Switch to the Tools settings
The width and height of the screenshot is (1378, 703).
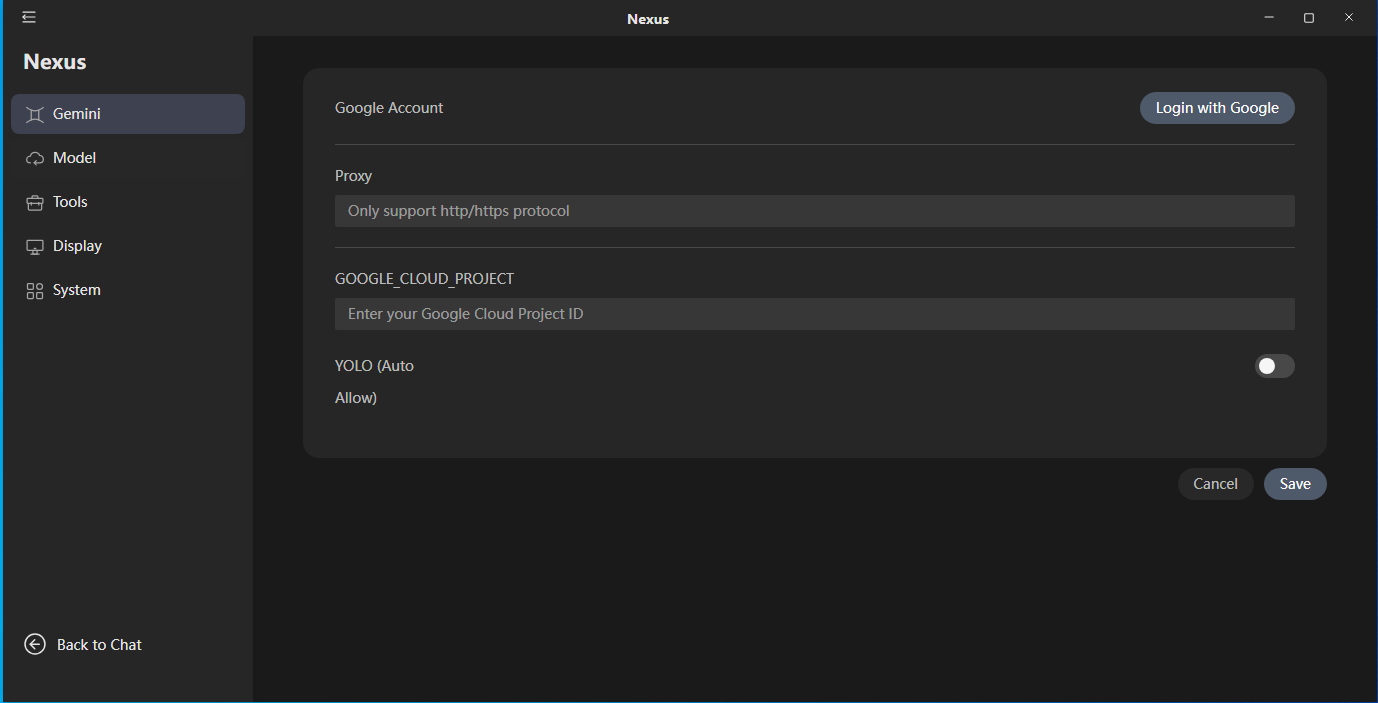tap(128, 202)
